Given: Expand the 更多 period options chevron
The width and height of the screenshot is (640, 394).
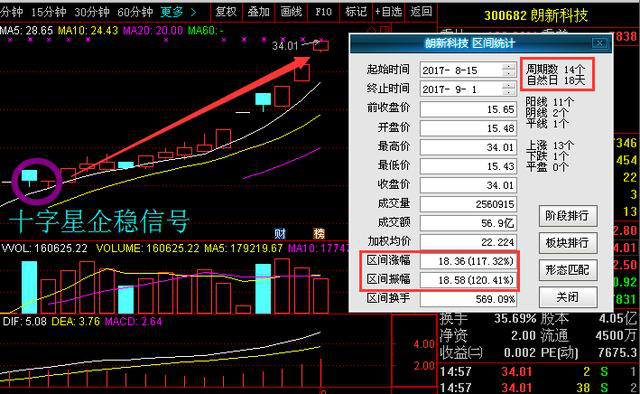Looking at the screenshot, I should pos(193,12).
